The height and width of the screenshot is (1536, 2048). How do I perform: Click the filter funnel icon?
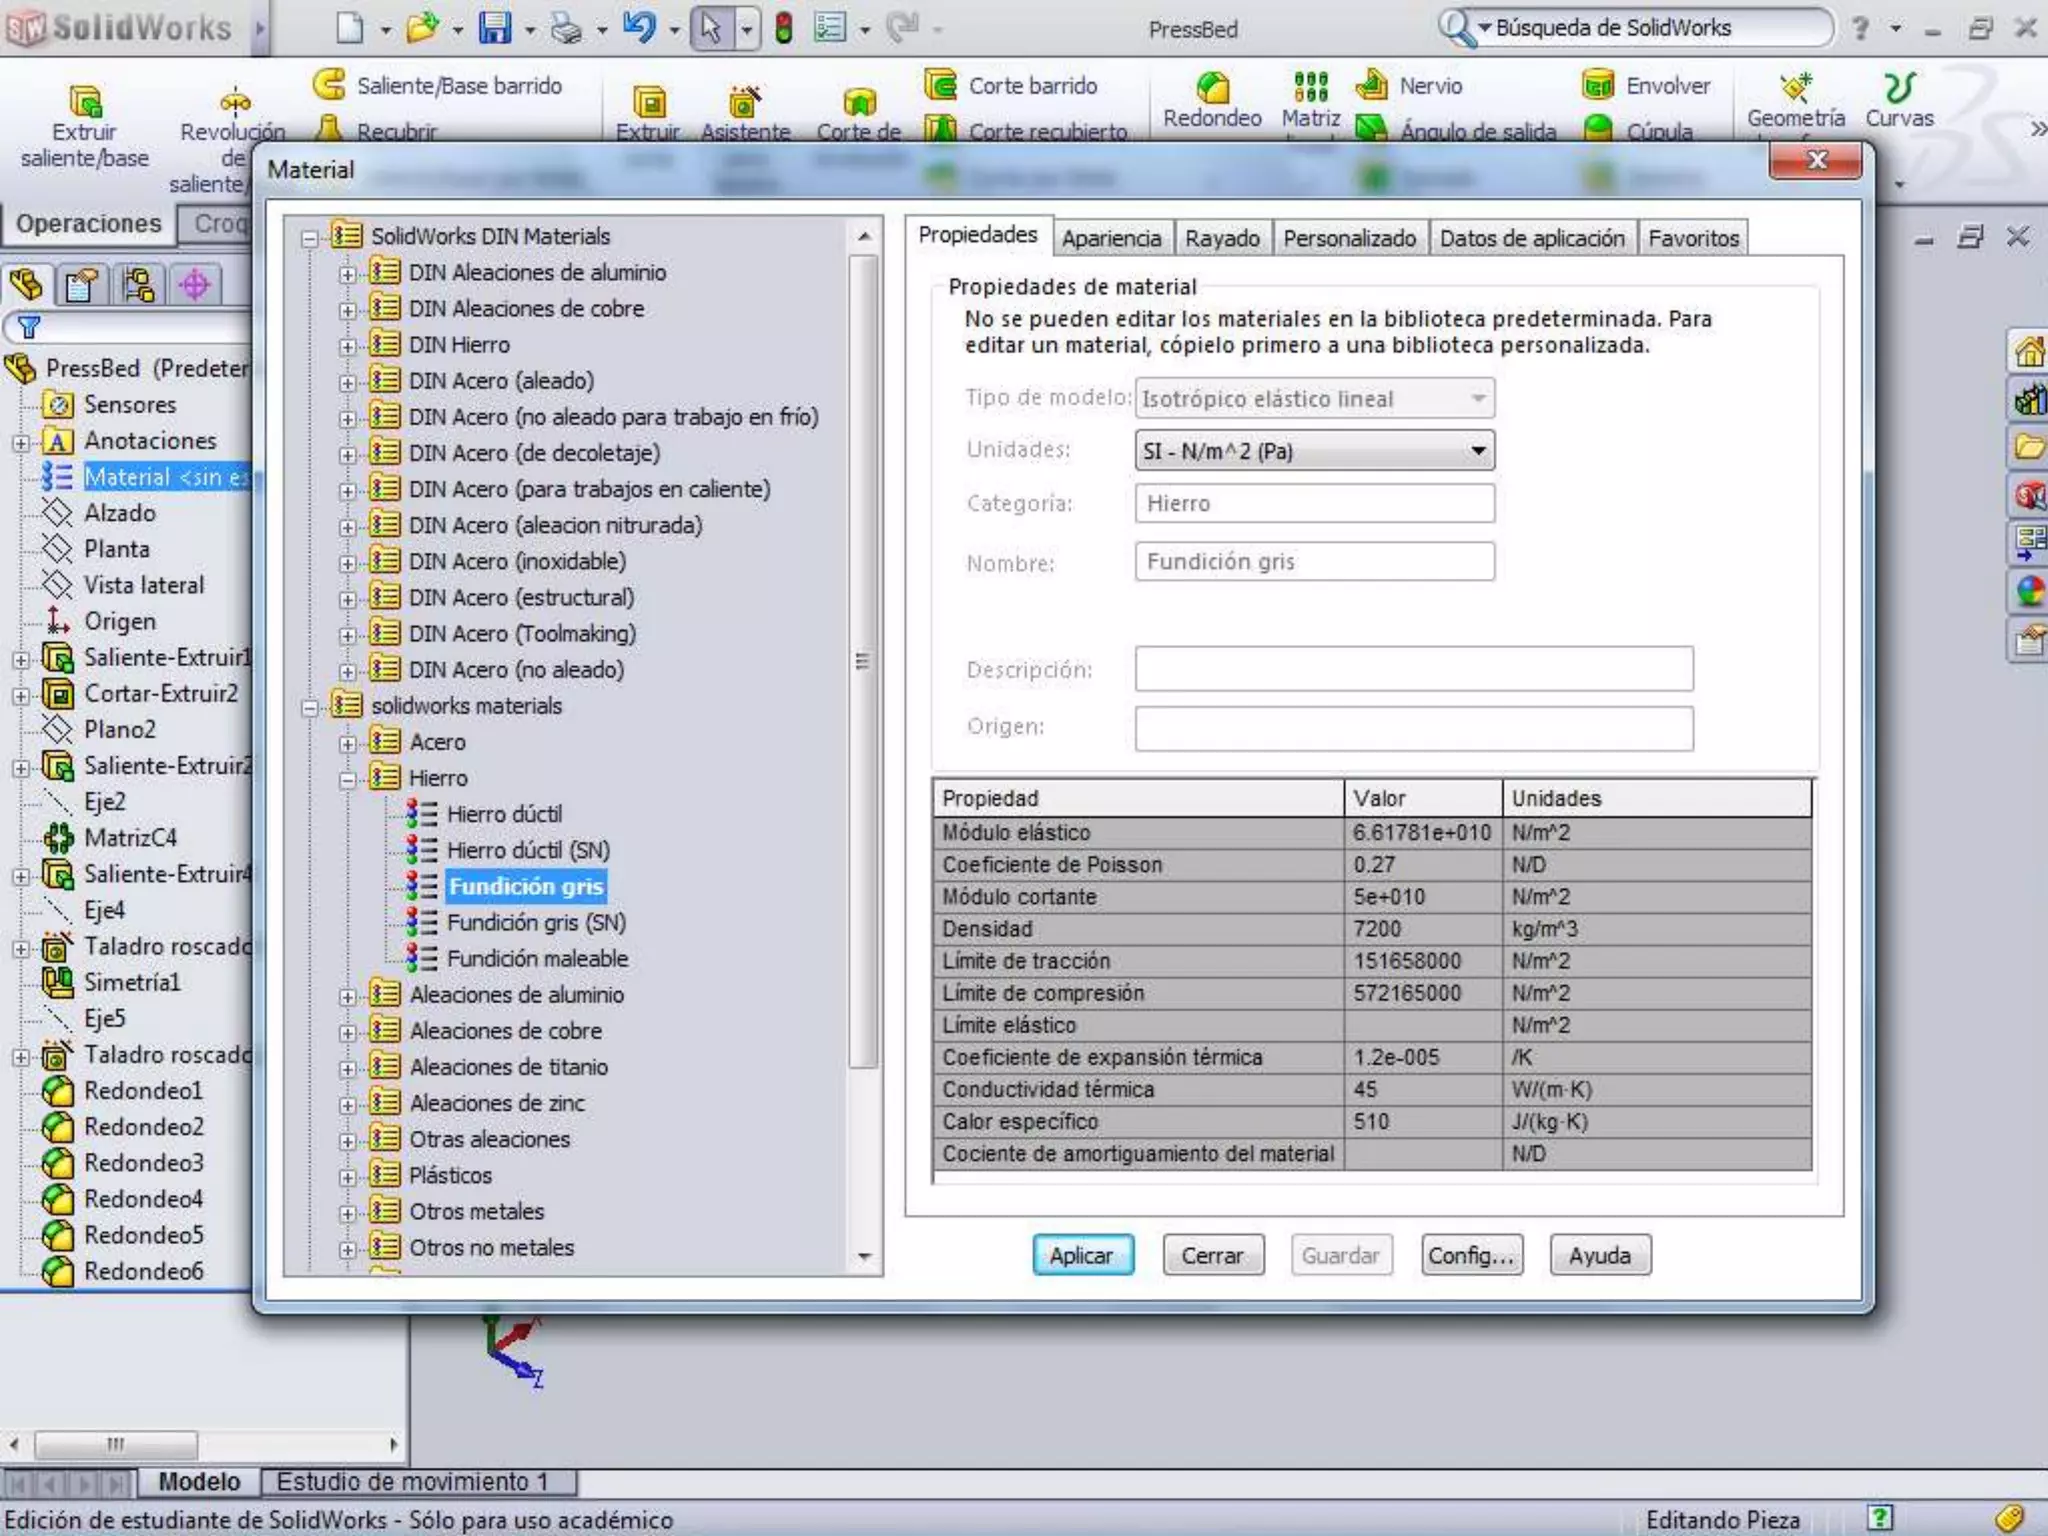(x=29, y=327)
